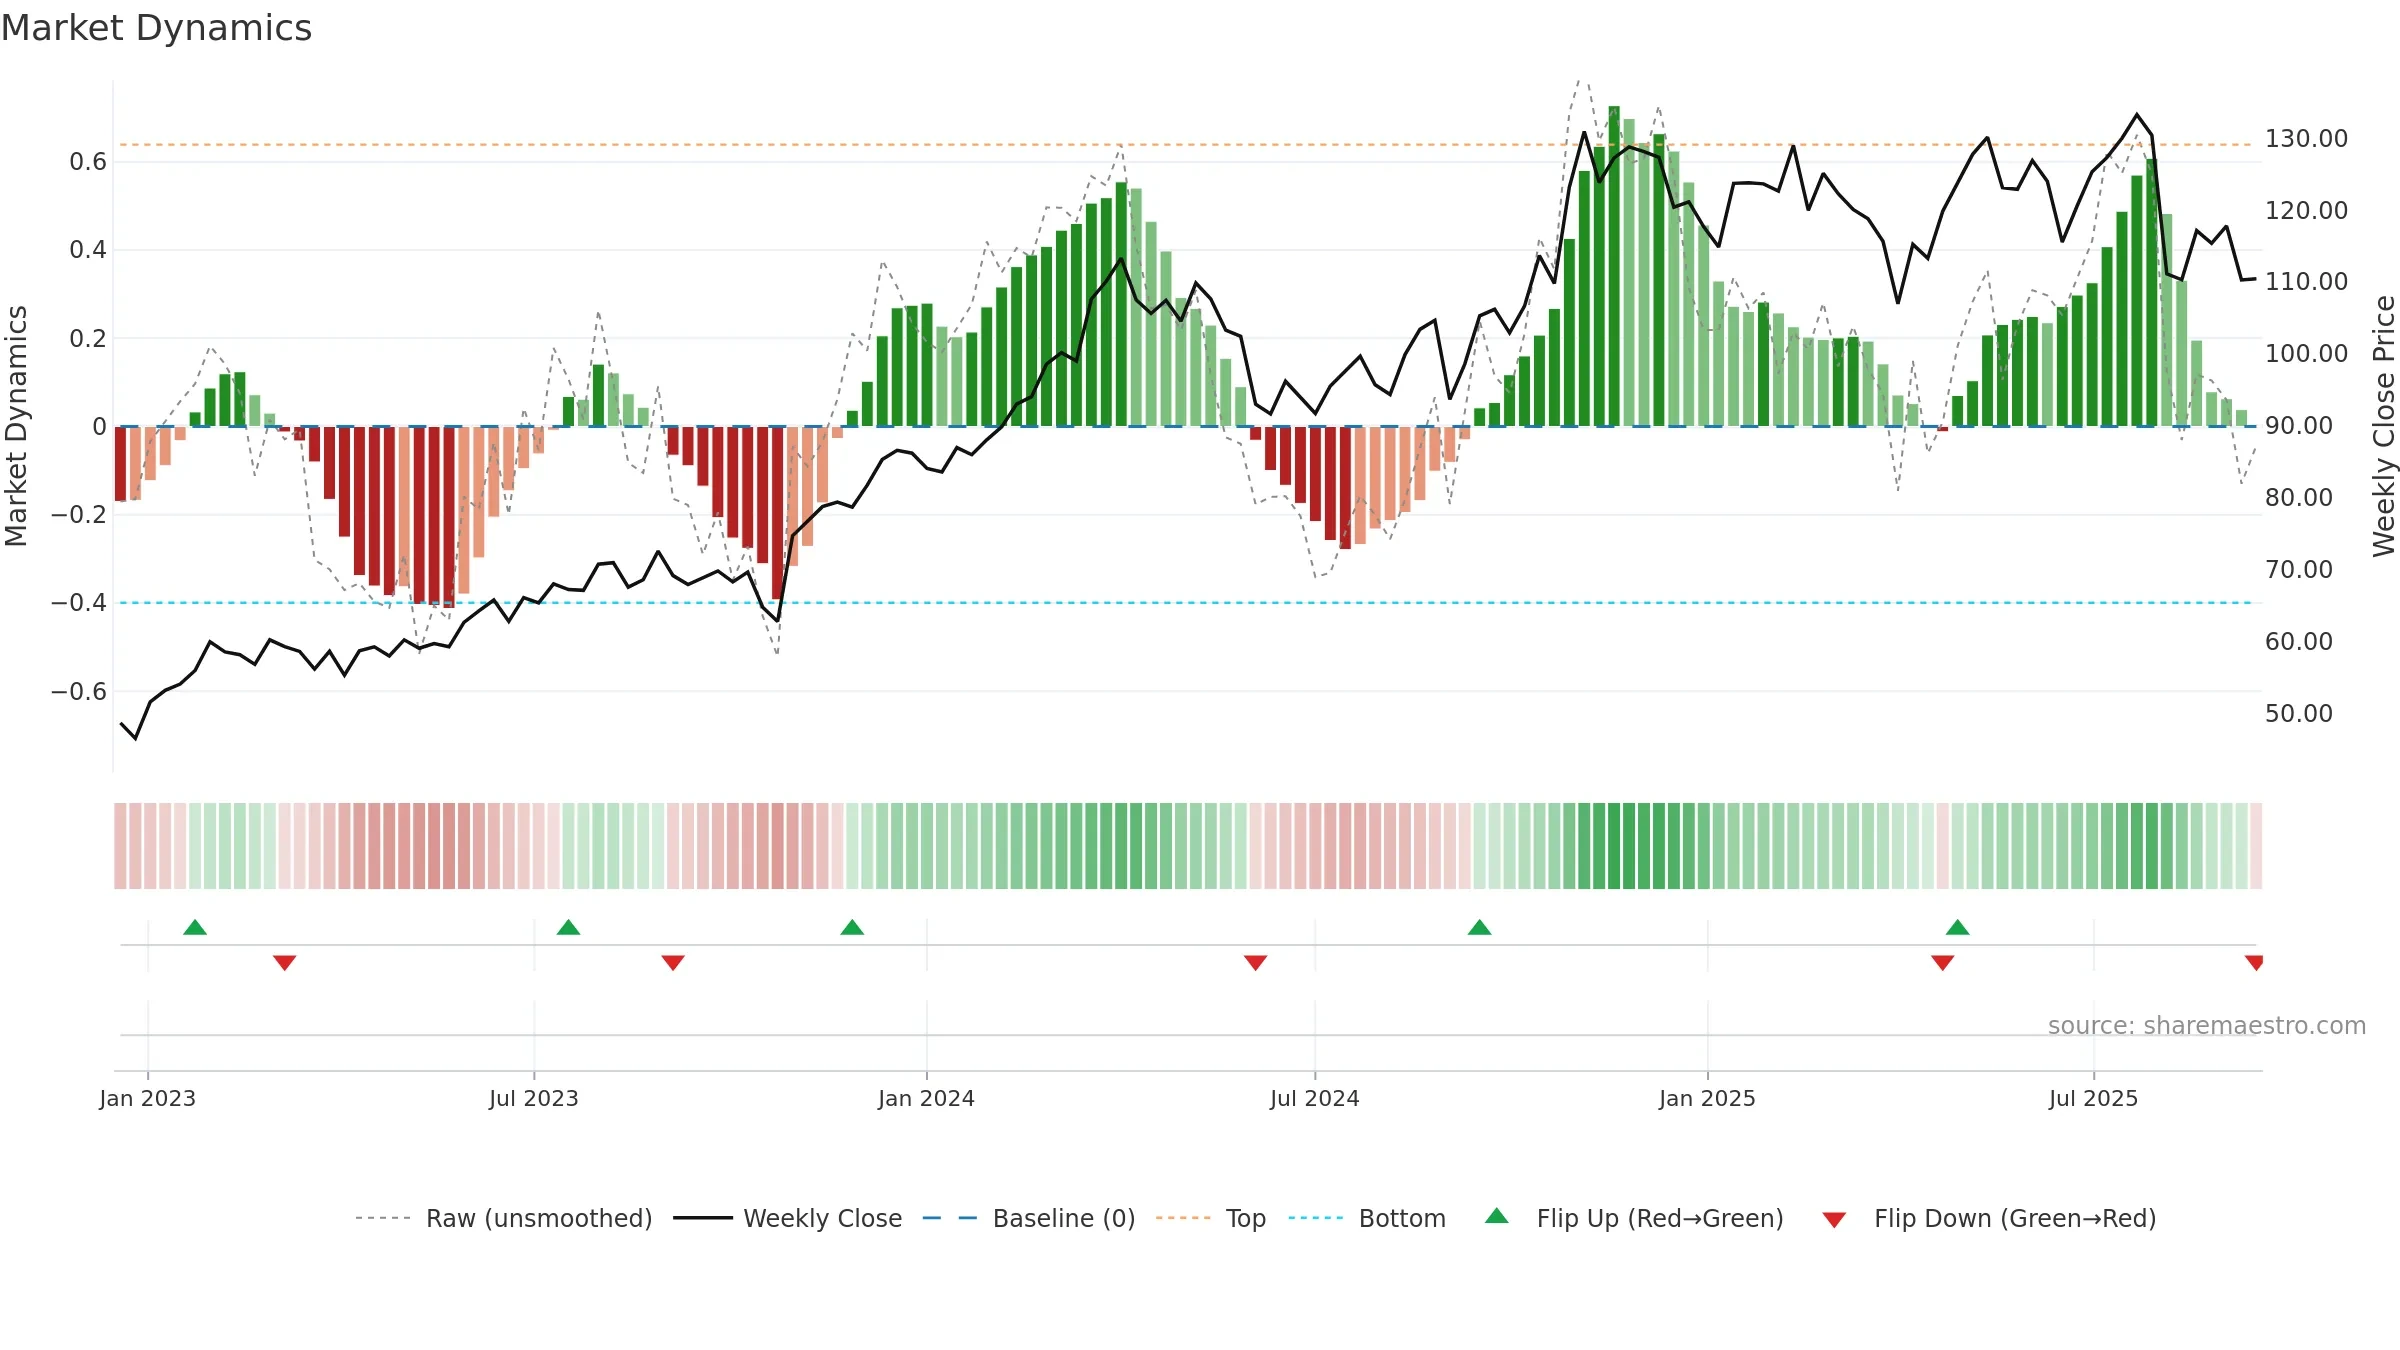The height and width of the screenshot is (1350, 2400).
Task: Select the flip-up triangle after Jul 2024
Action: 1479,927
